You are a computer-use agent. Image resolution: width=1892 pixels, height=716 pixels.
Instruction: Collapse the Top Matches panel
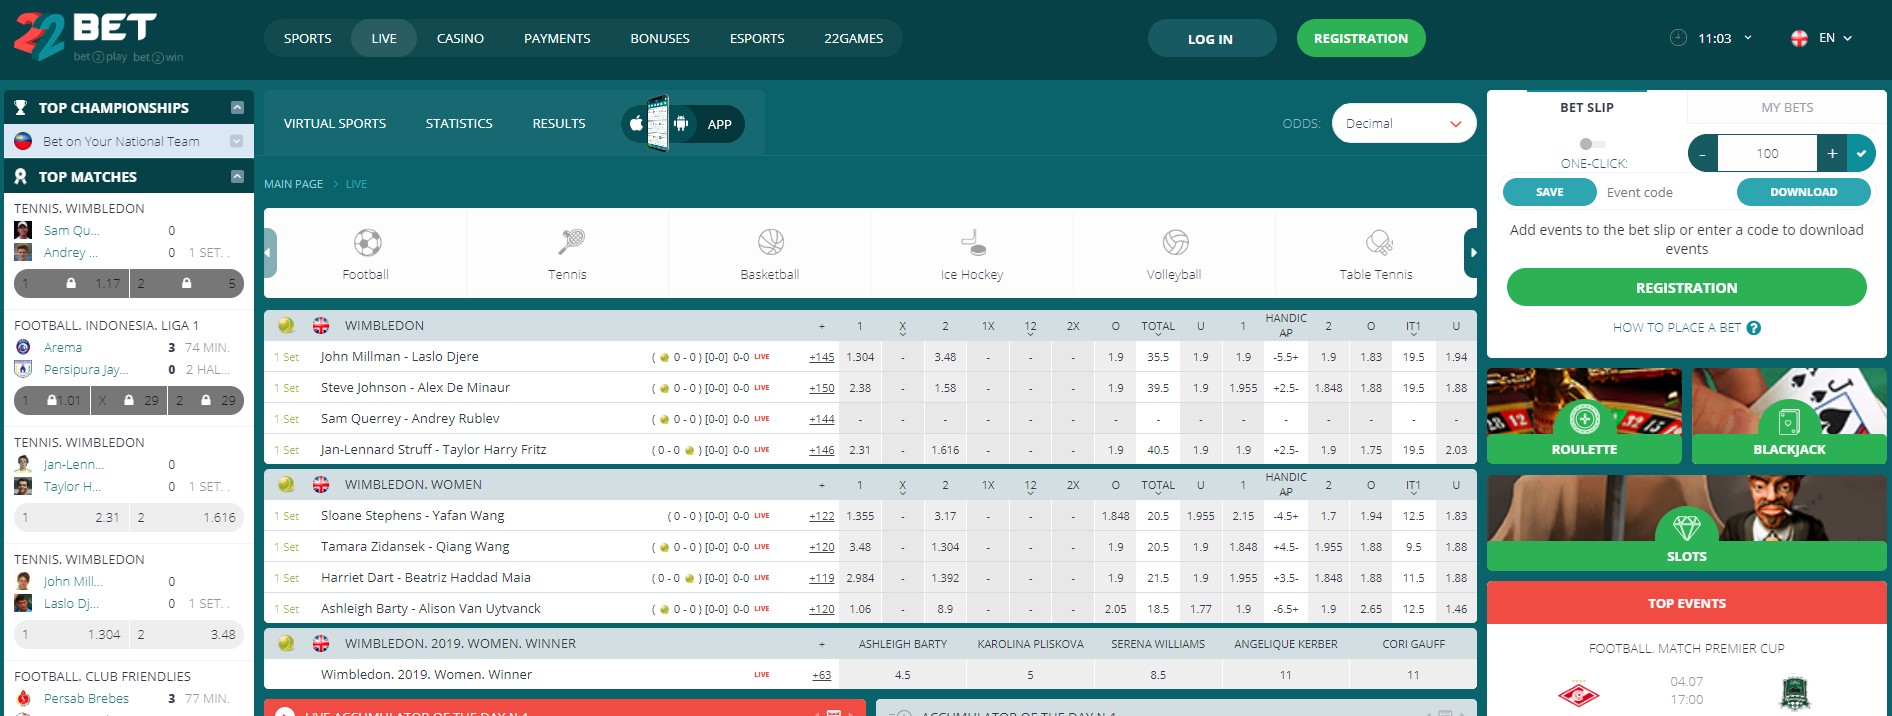tap(237, 176)
